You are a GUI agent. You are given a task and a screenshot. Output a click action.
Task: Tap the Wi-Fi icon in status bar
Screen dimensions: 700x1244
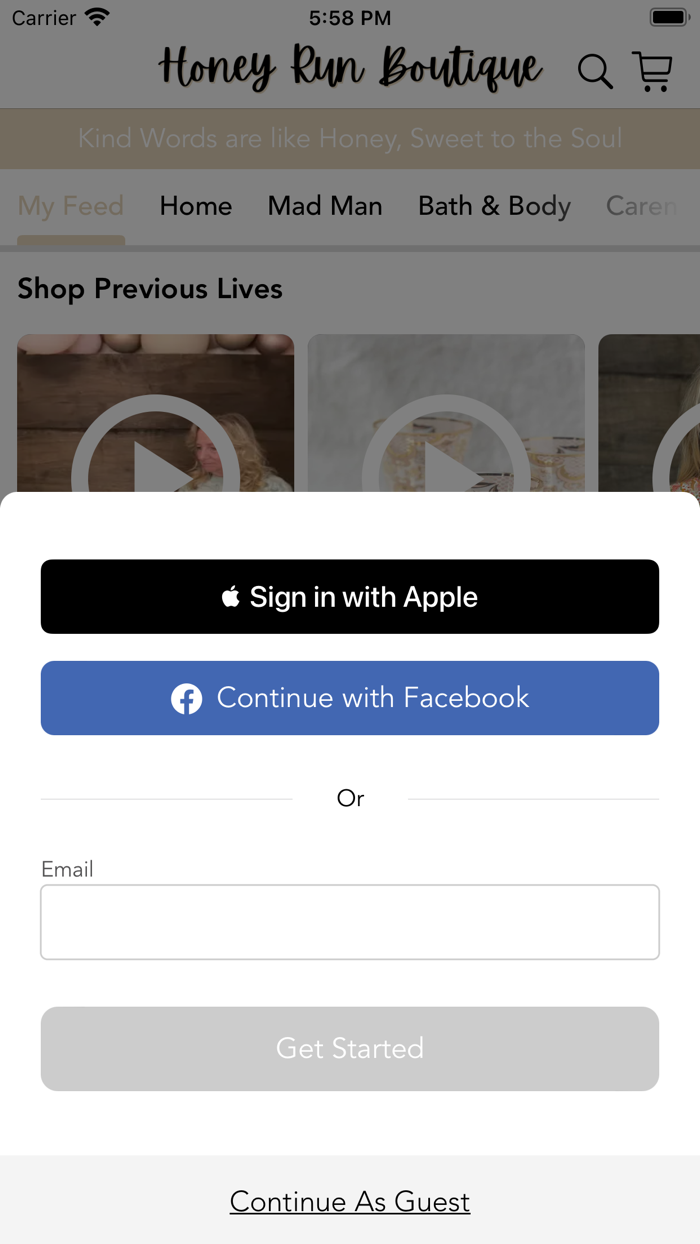tap(97, 17)
